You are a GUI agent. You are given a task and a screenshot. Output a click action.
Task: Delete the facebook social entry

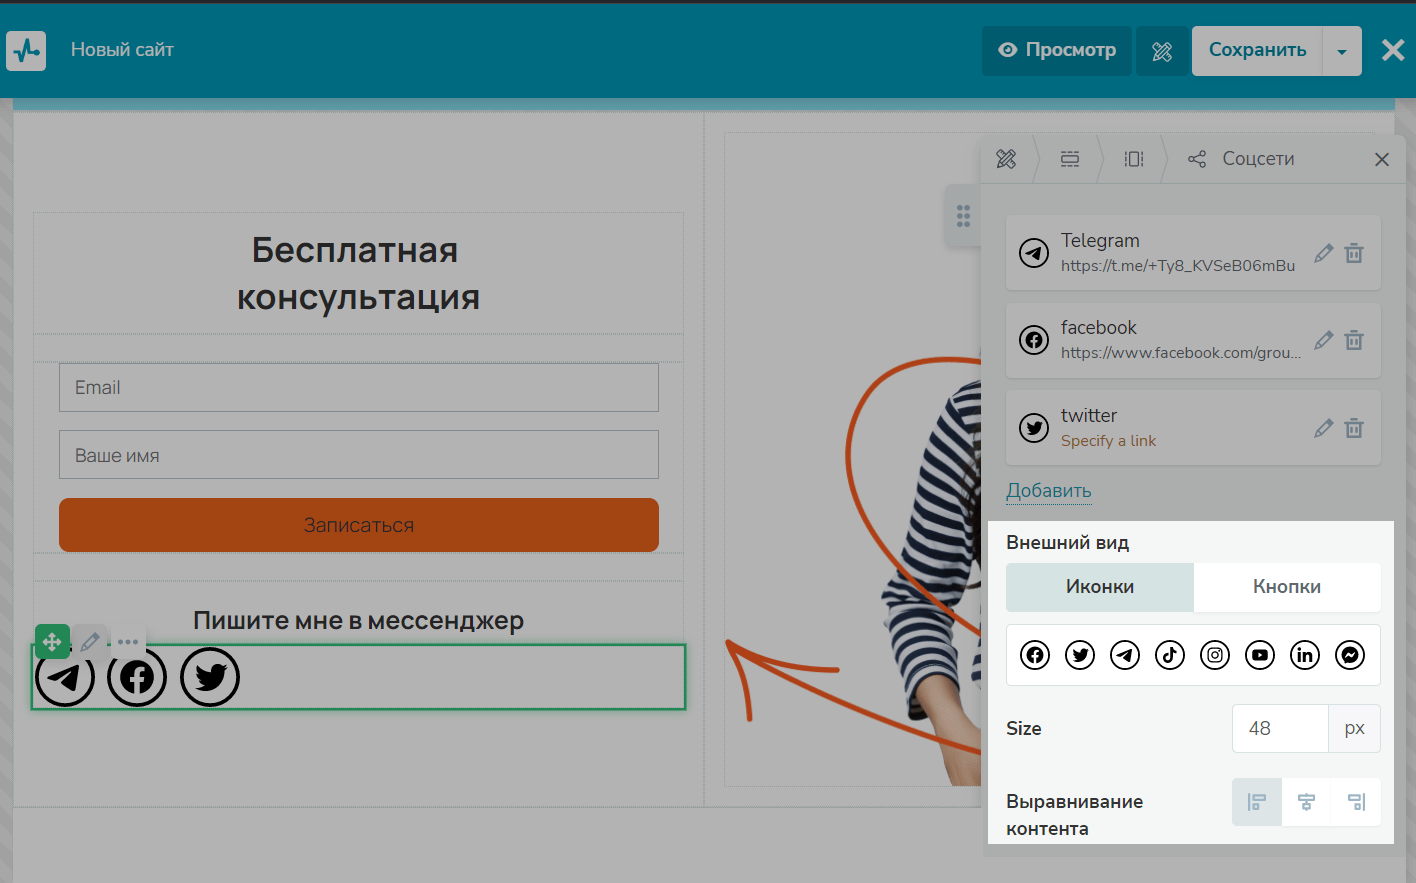[1354, 340]
